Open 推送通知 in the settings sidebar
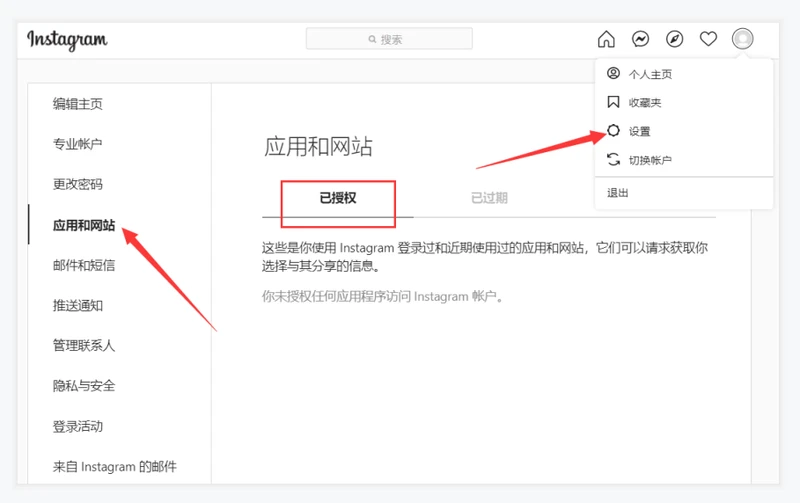Viewport: 800px width, 503px height. (x=78, y=306)
